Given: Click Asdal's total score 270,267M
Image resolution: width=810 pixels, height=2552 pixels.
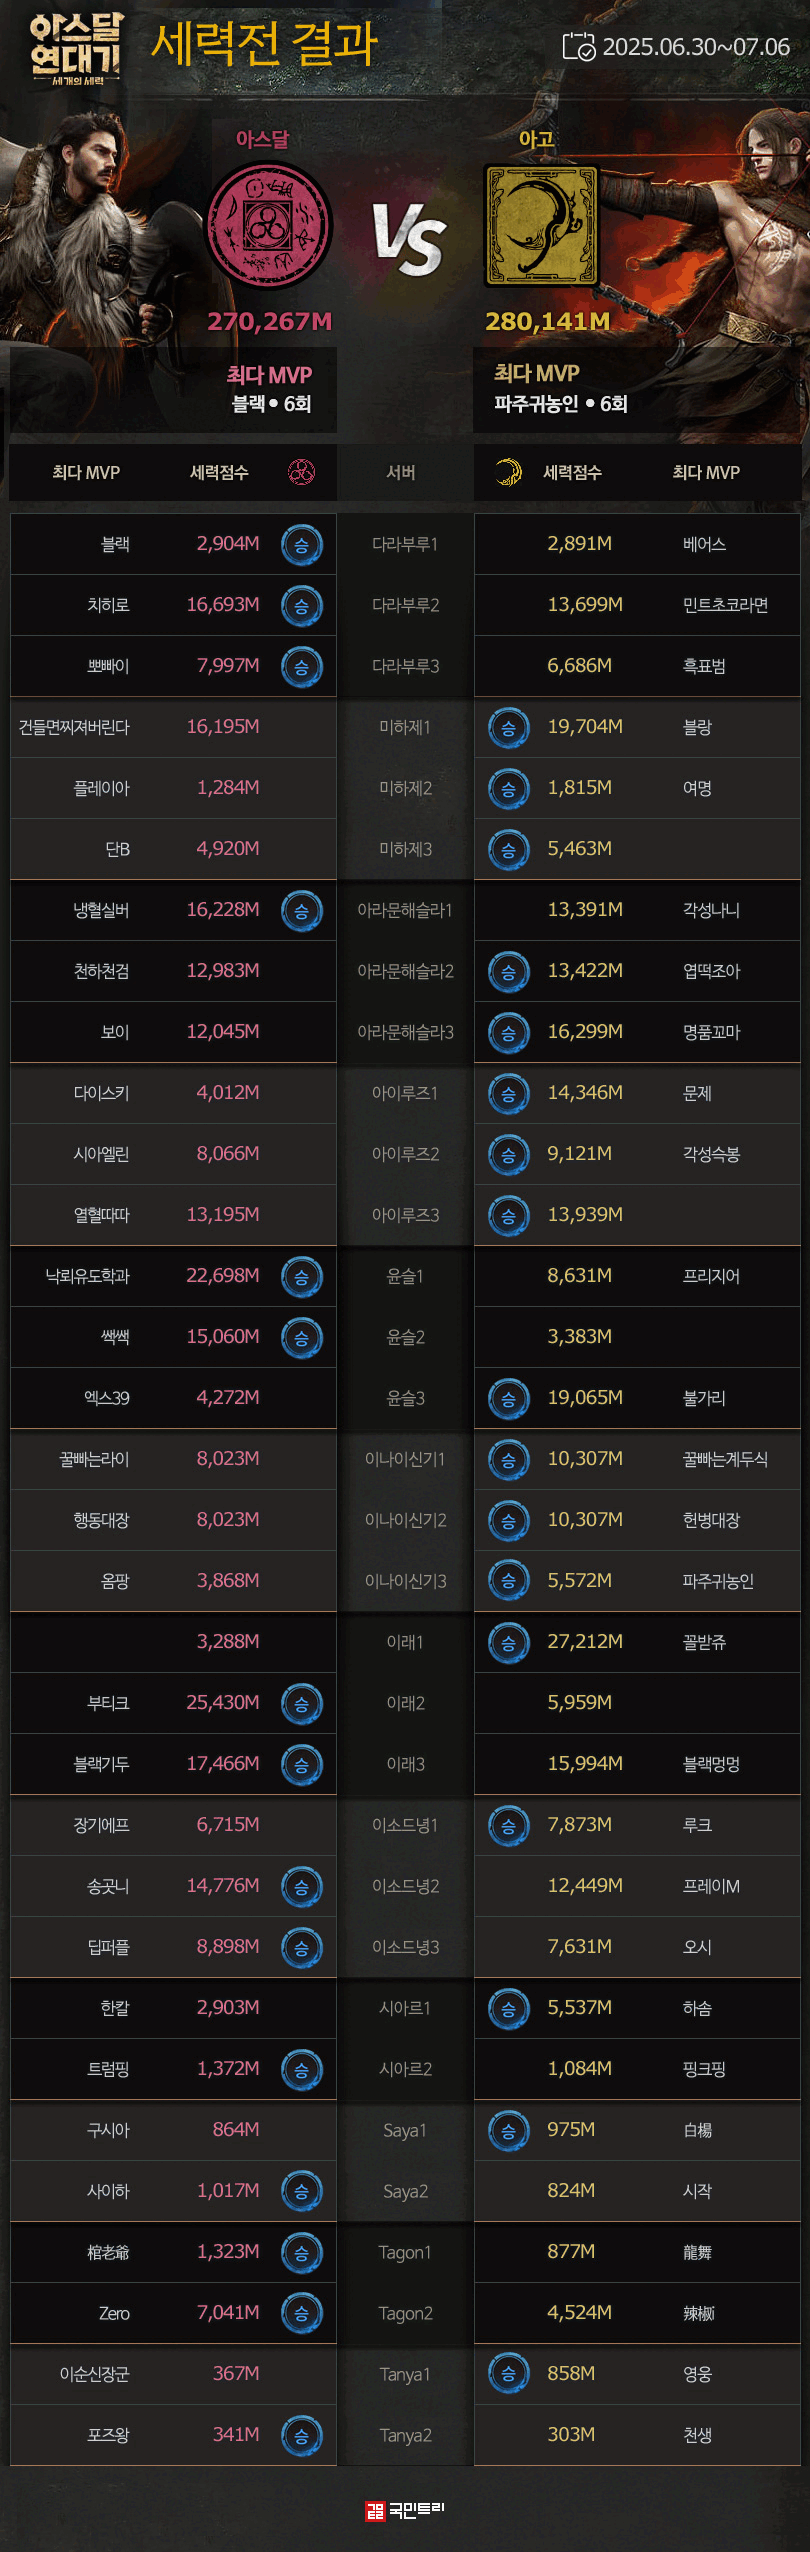Looking at the screenshot, I should (269, 321).
